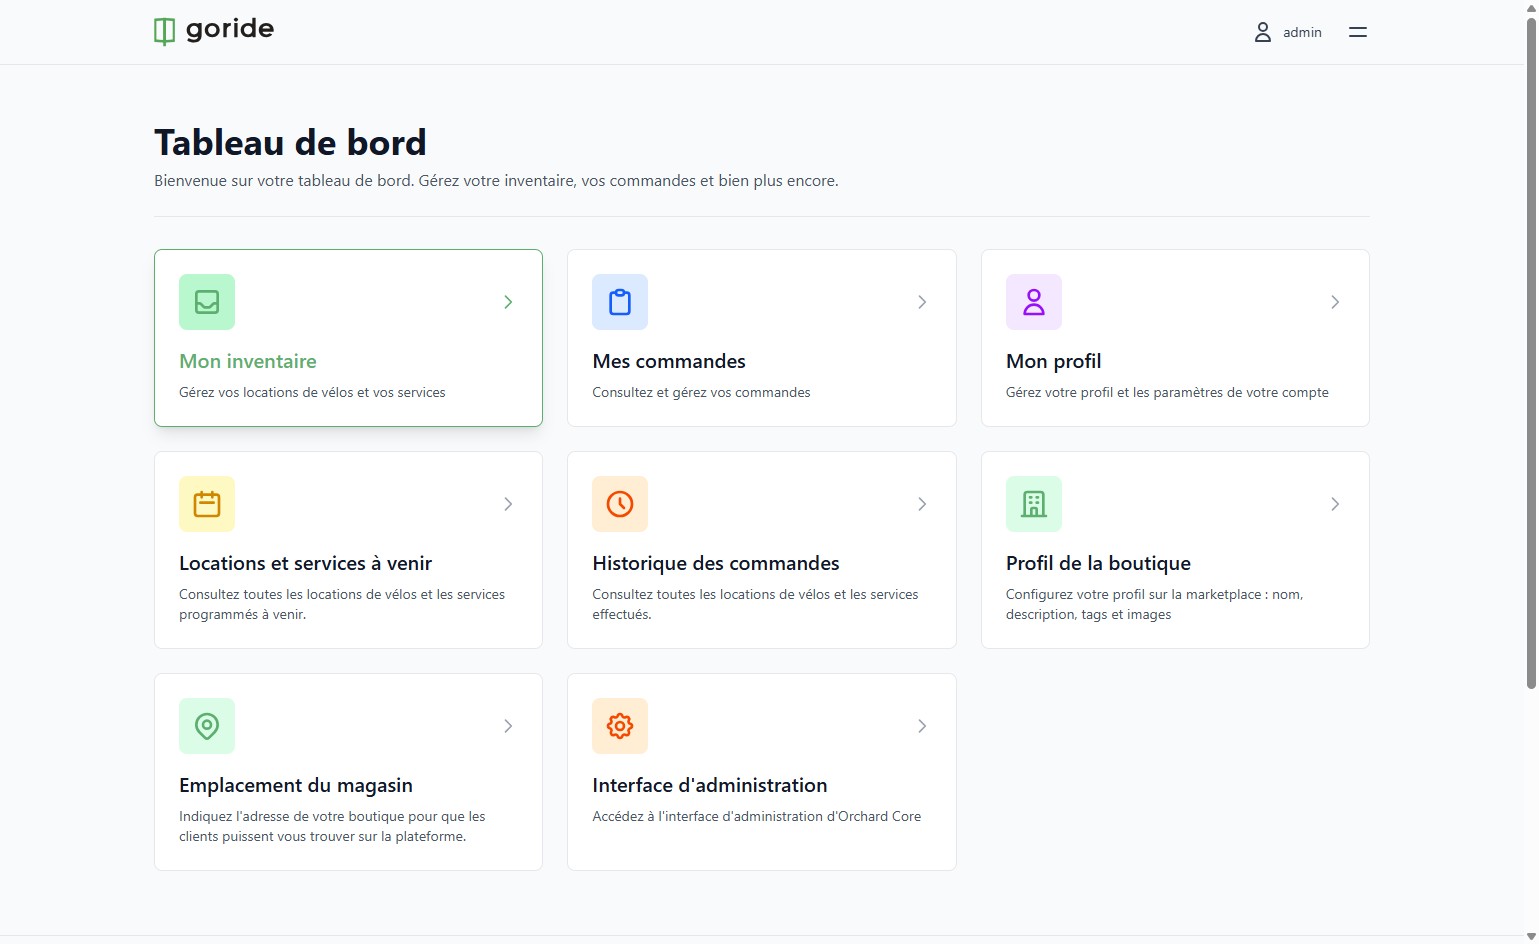Click the vertical page scrollbar thumb

coord(1531,352)
